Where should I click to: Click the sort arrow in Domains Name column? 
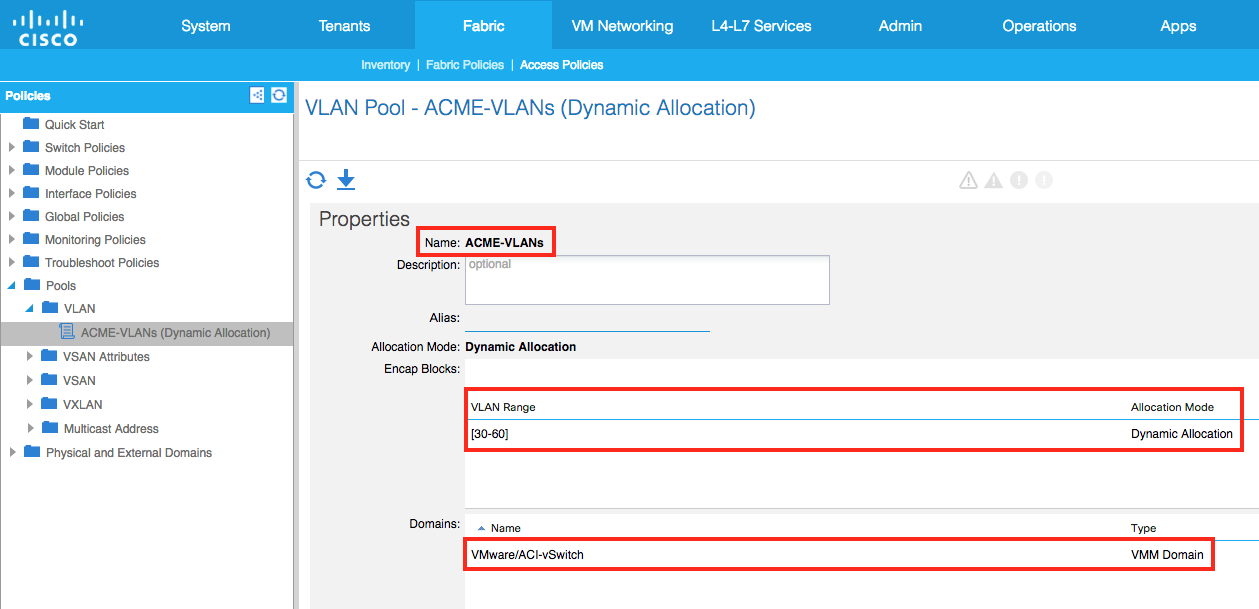(x=482, y=528)
